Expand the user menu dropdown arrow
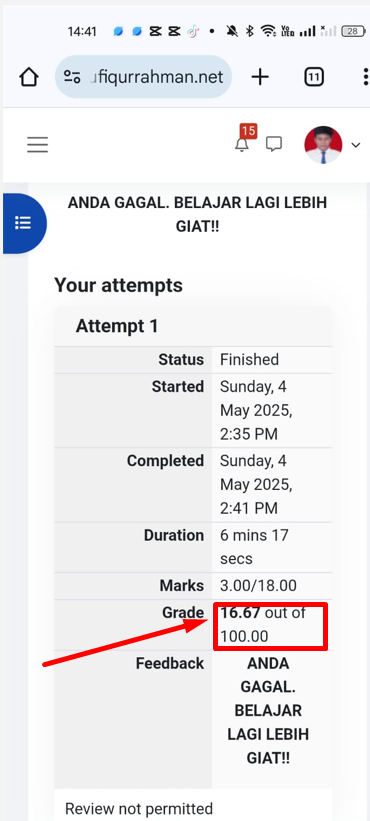Viewport: 370px width, 821px height. click(356, 145)
